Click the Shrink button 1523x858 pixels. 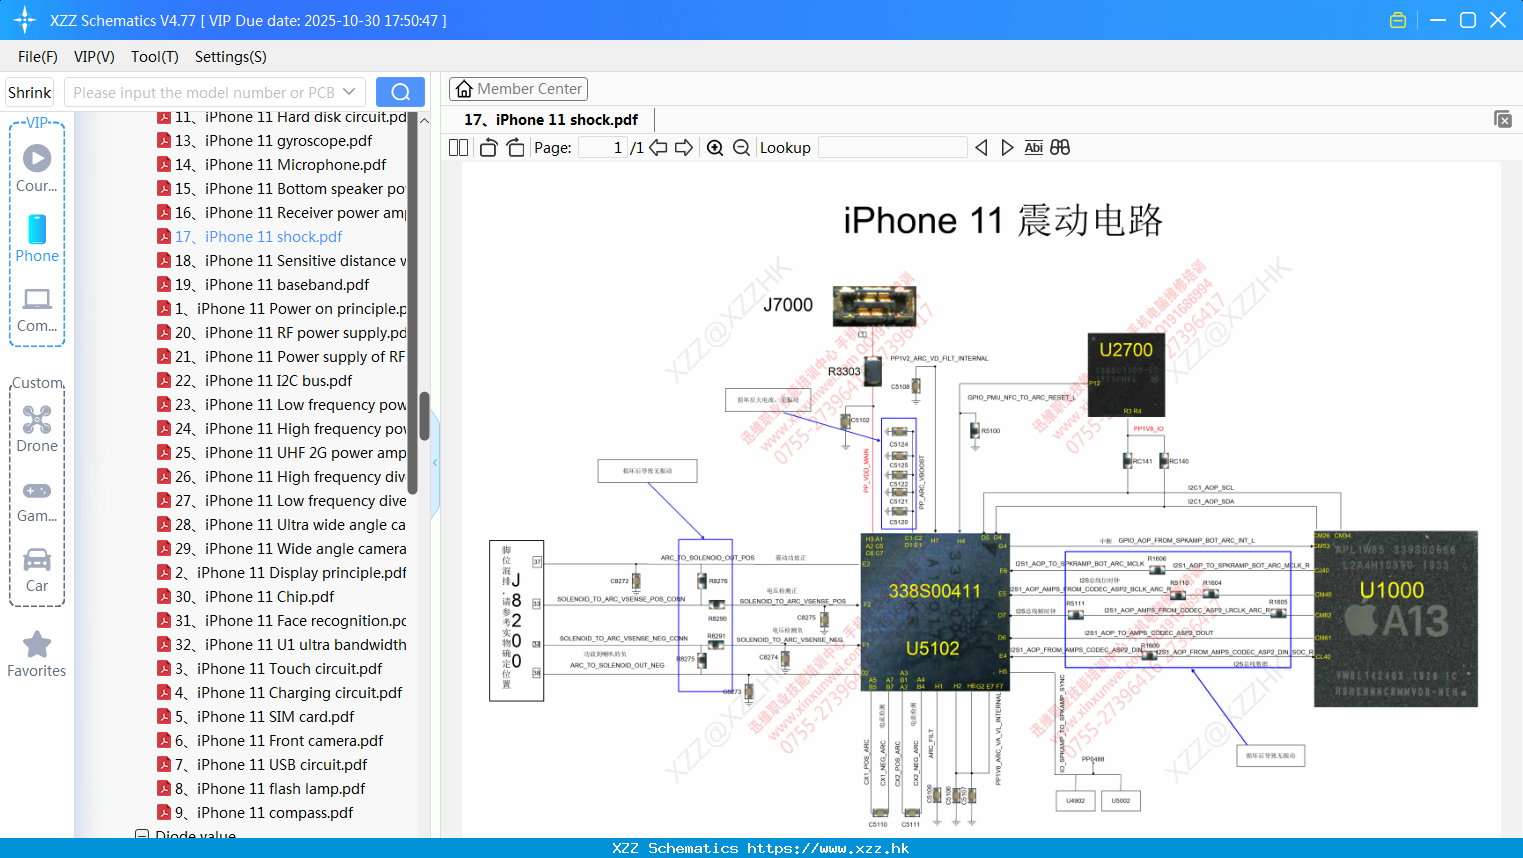(x=29, y=92)
